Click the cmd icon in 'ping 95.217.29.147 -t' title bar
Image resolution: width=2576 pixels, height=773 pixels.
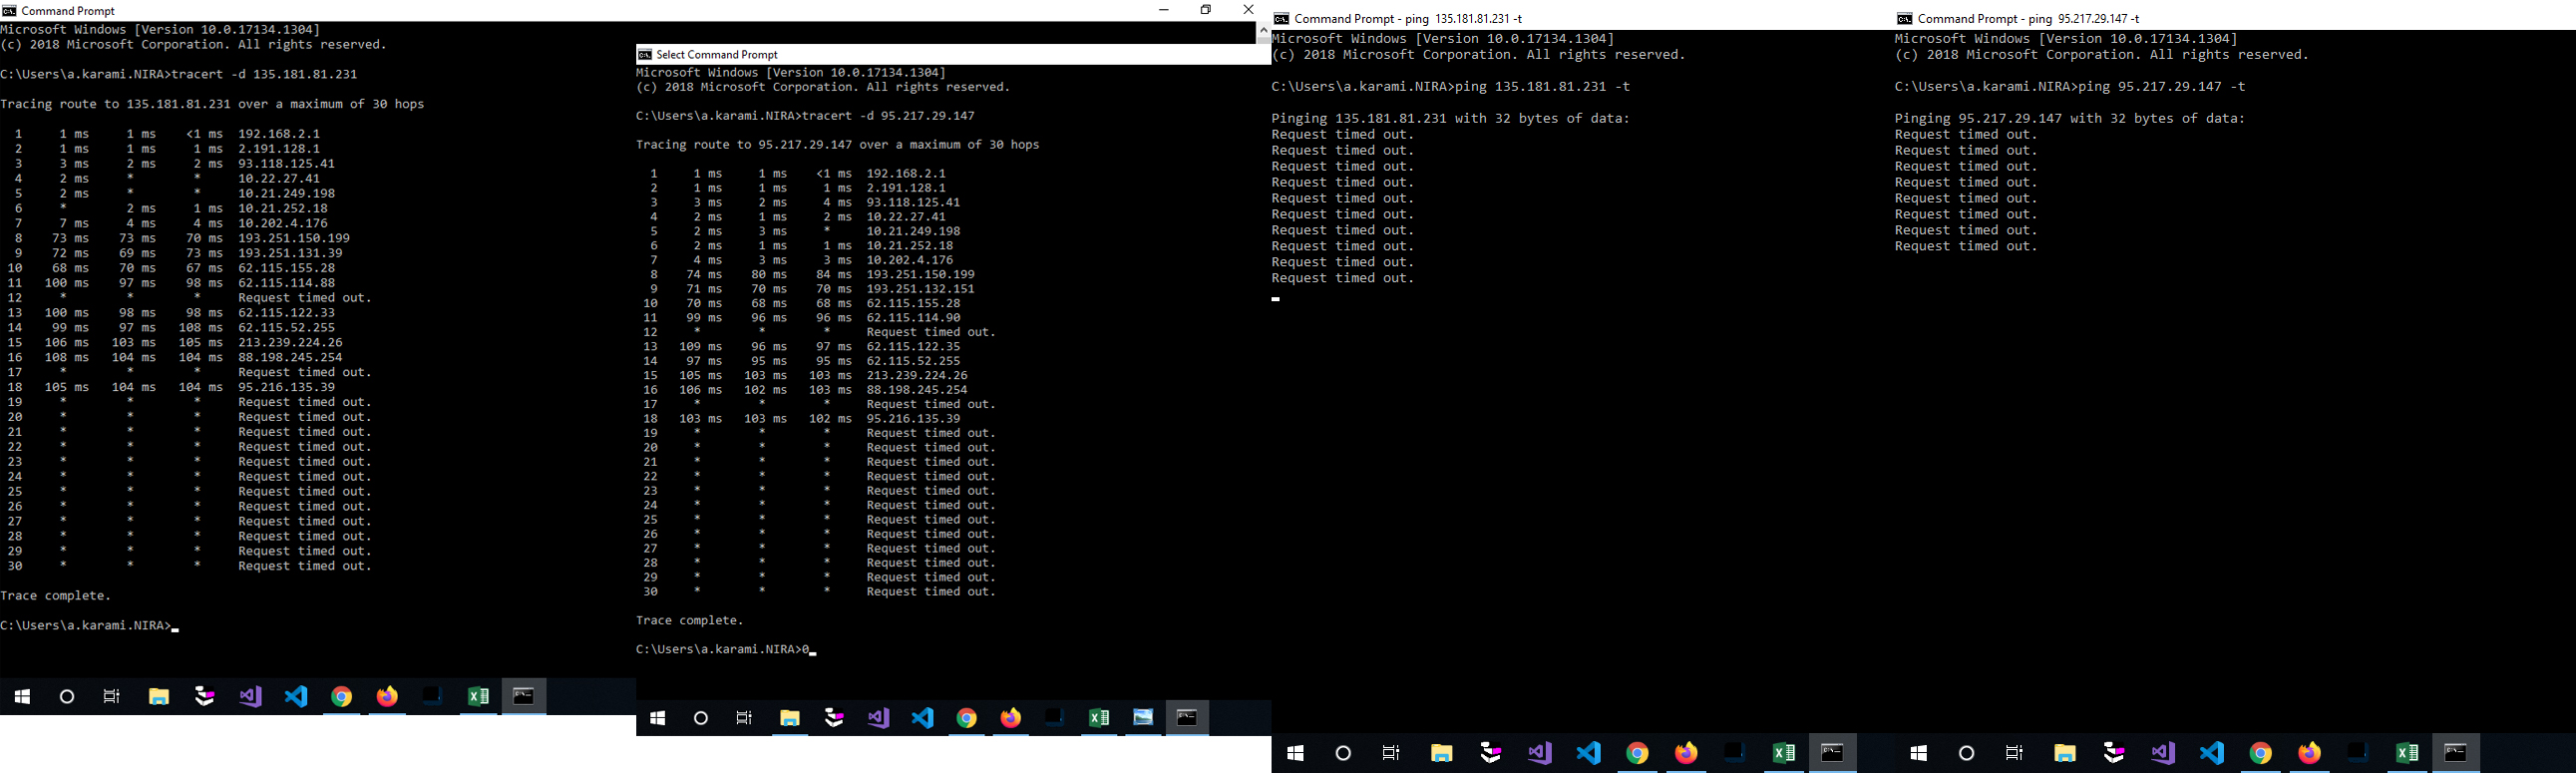[1904, 19]
